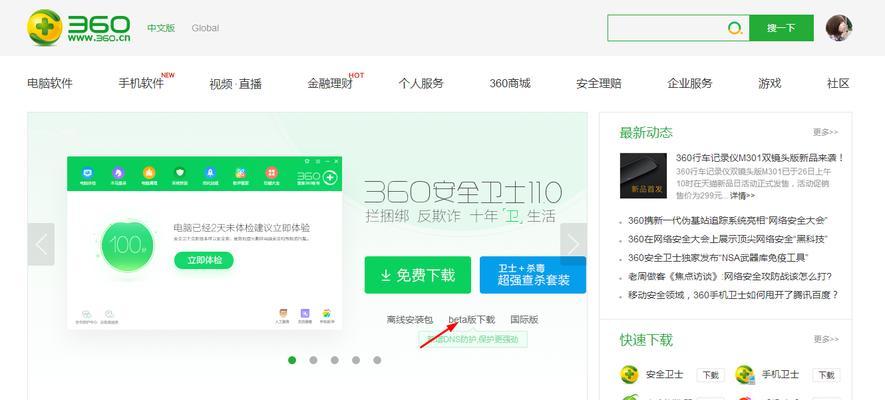Image resolution: width=885 pixels, height=400 pixels.
Task: Go to next banner slide arrow
Action: [573, 244]
